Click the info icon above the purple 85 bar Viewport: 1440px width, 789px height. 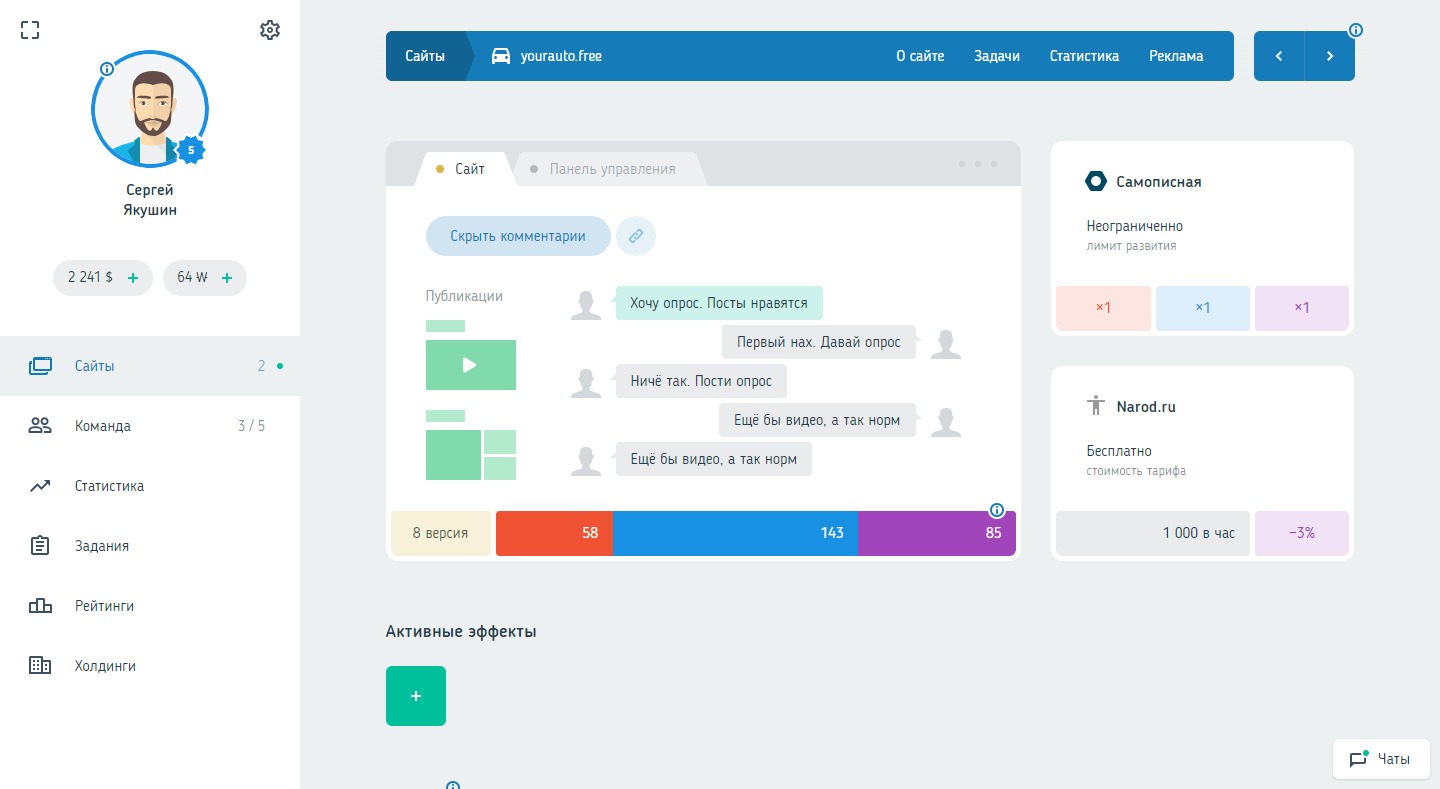[x=996, y=510]
